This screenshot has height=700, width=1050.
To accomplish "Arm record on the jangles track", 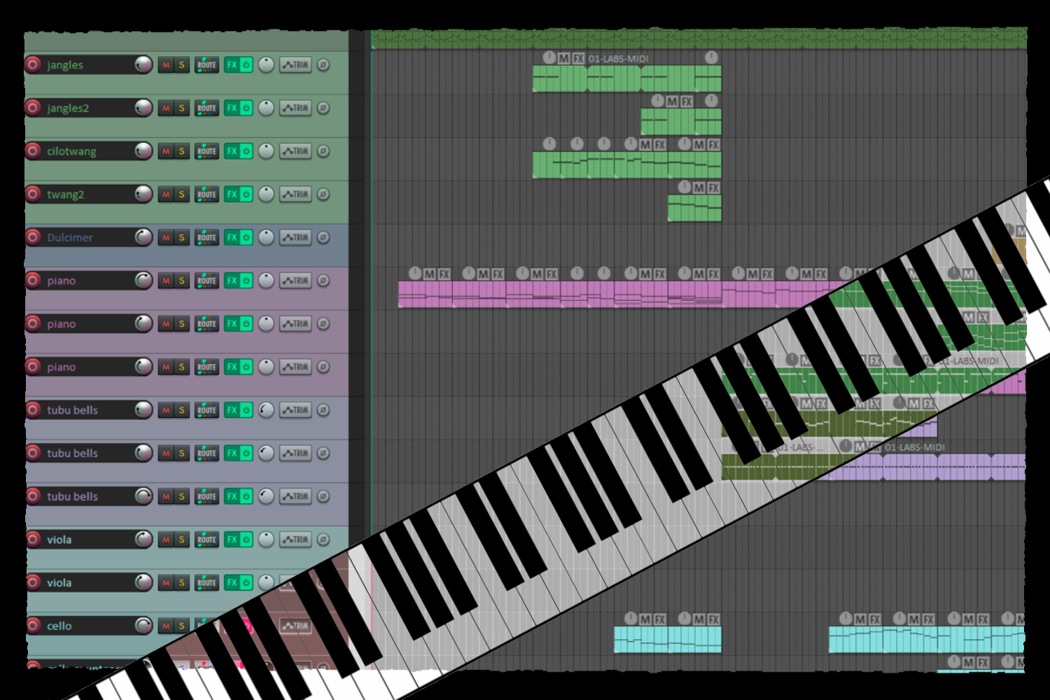I will [33, 65].
